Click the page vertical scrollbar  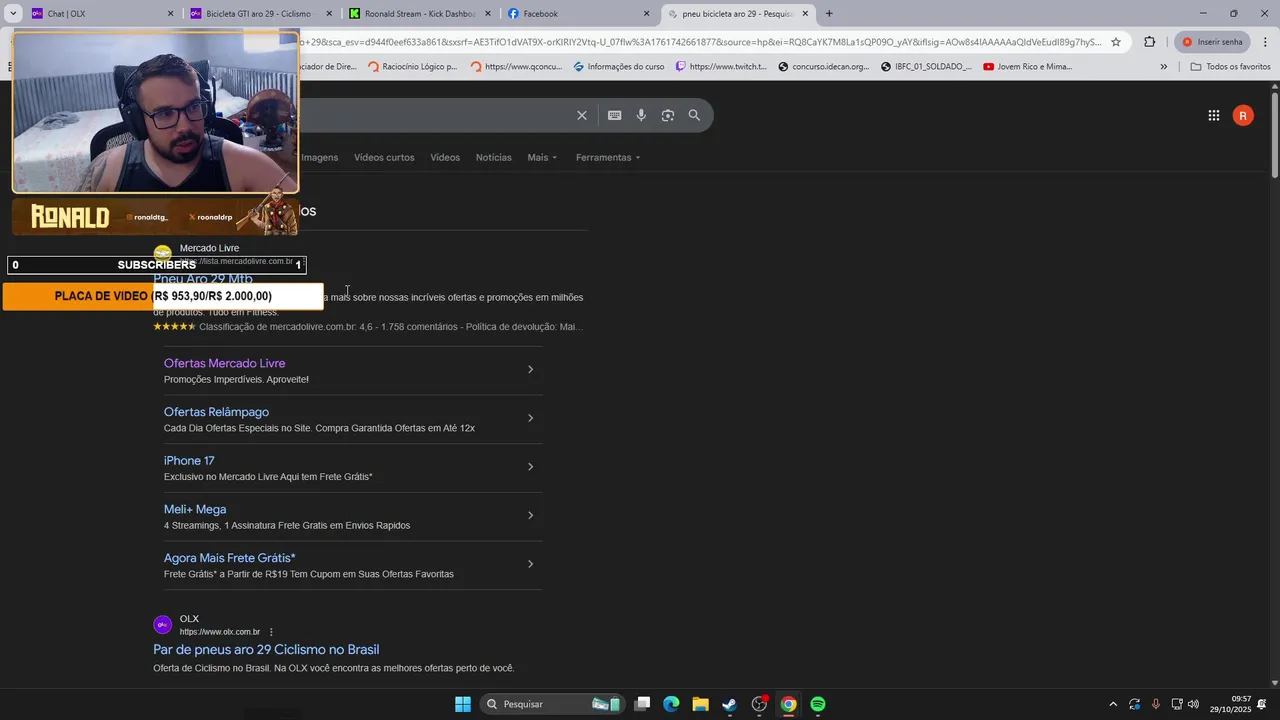1275,135
